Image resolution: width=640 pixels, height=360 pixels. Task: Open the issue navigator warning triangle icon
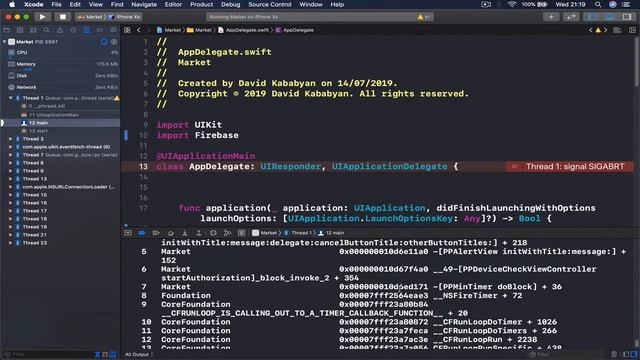[60, 30]
